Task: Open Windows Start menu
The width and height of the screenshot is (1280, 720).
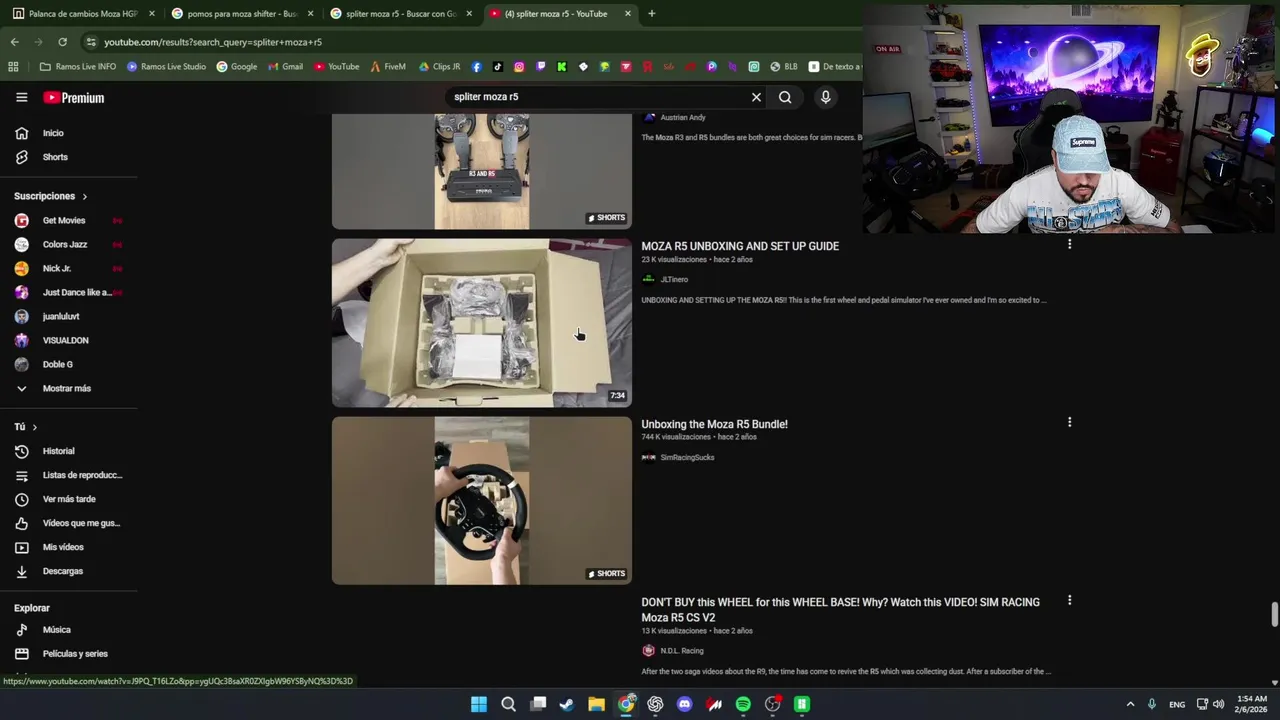Action: click(479, 704)
